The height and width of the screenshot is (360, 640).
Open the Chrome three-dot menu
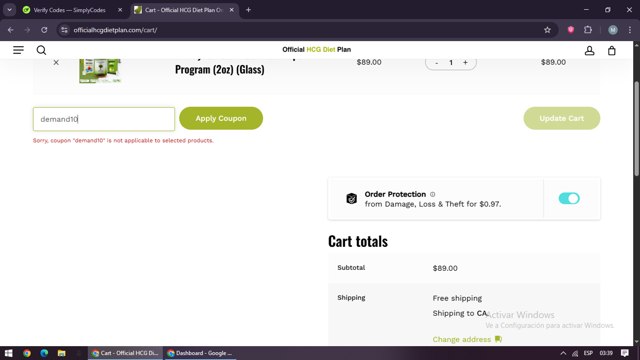630,30
